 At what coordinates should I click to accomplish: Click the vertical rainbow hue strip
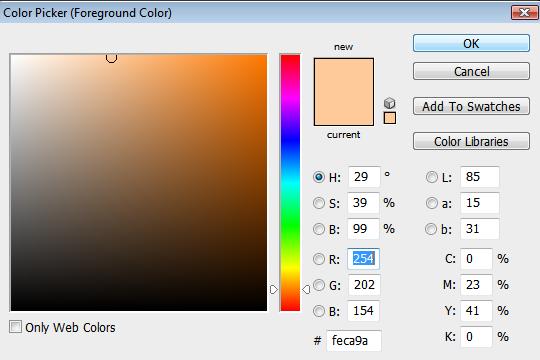[290, 183]
